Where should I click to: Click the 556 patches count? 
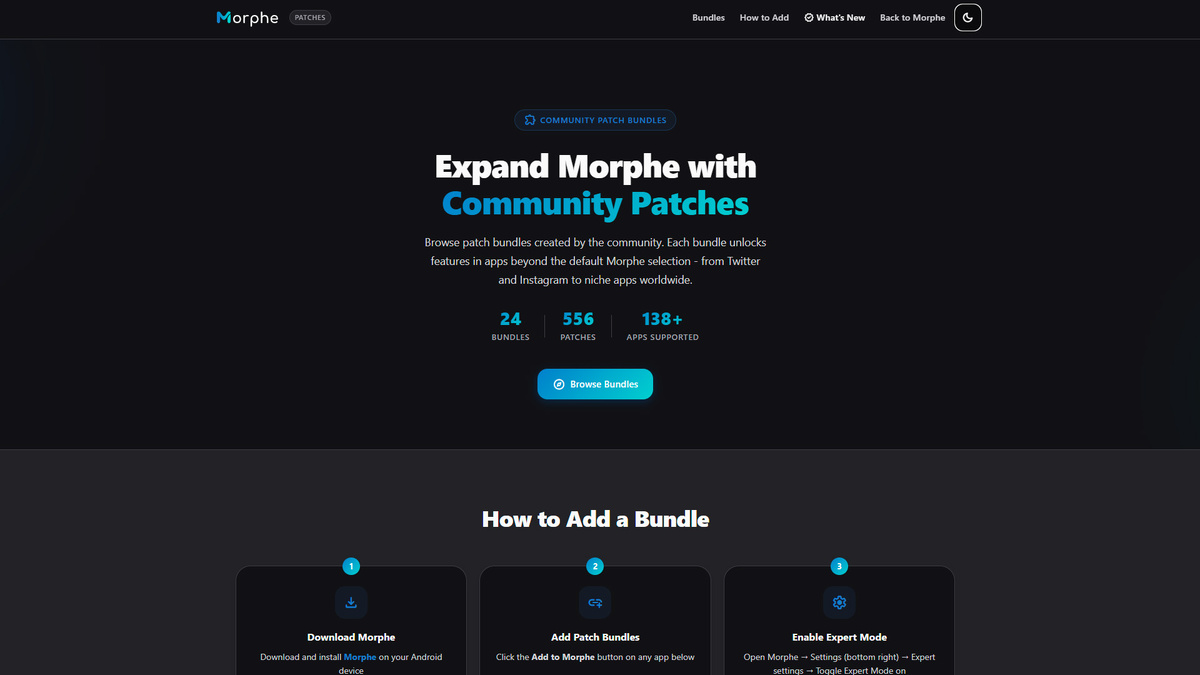(578, 319)
